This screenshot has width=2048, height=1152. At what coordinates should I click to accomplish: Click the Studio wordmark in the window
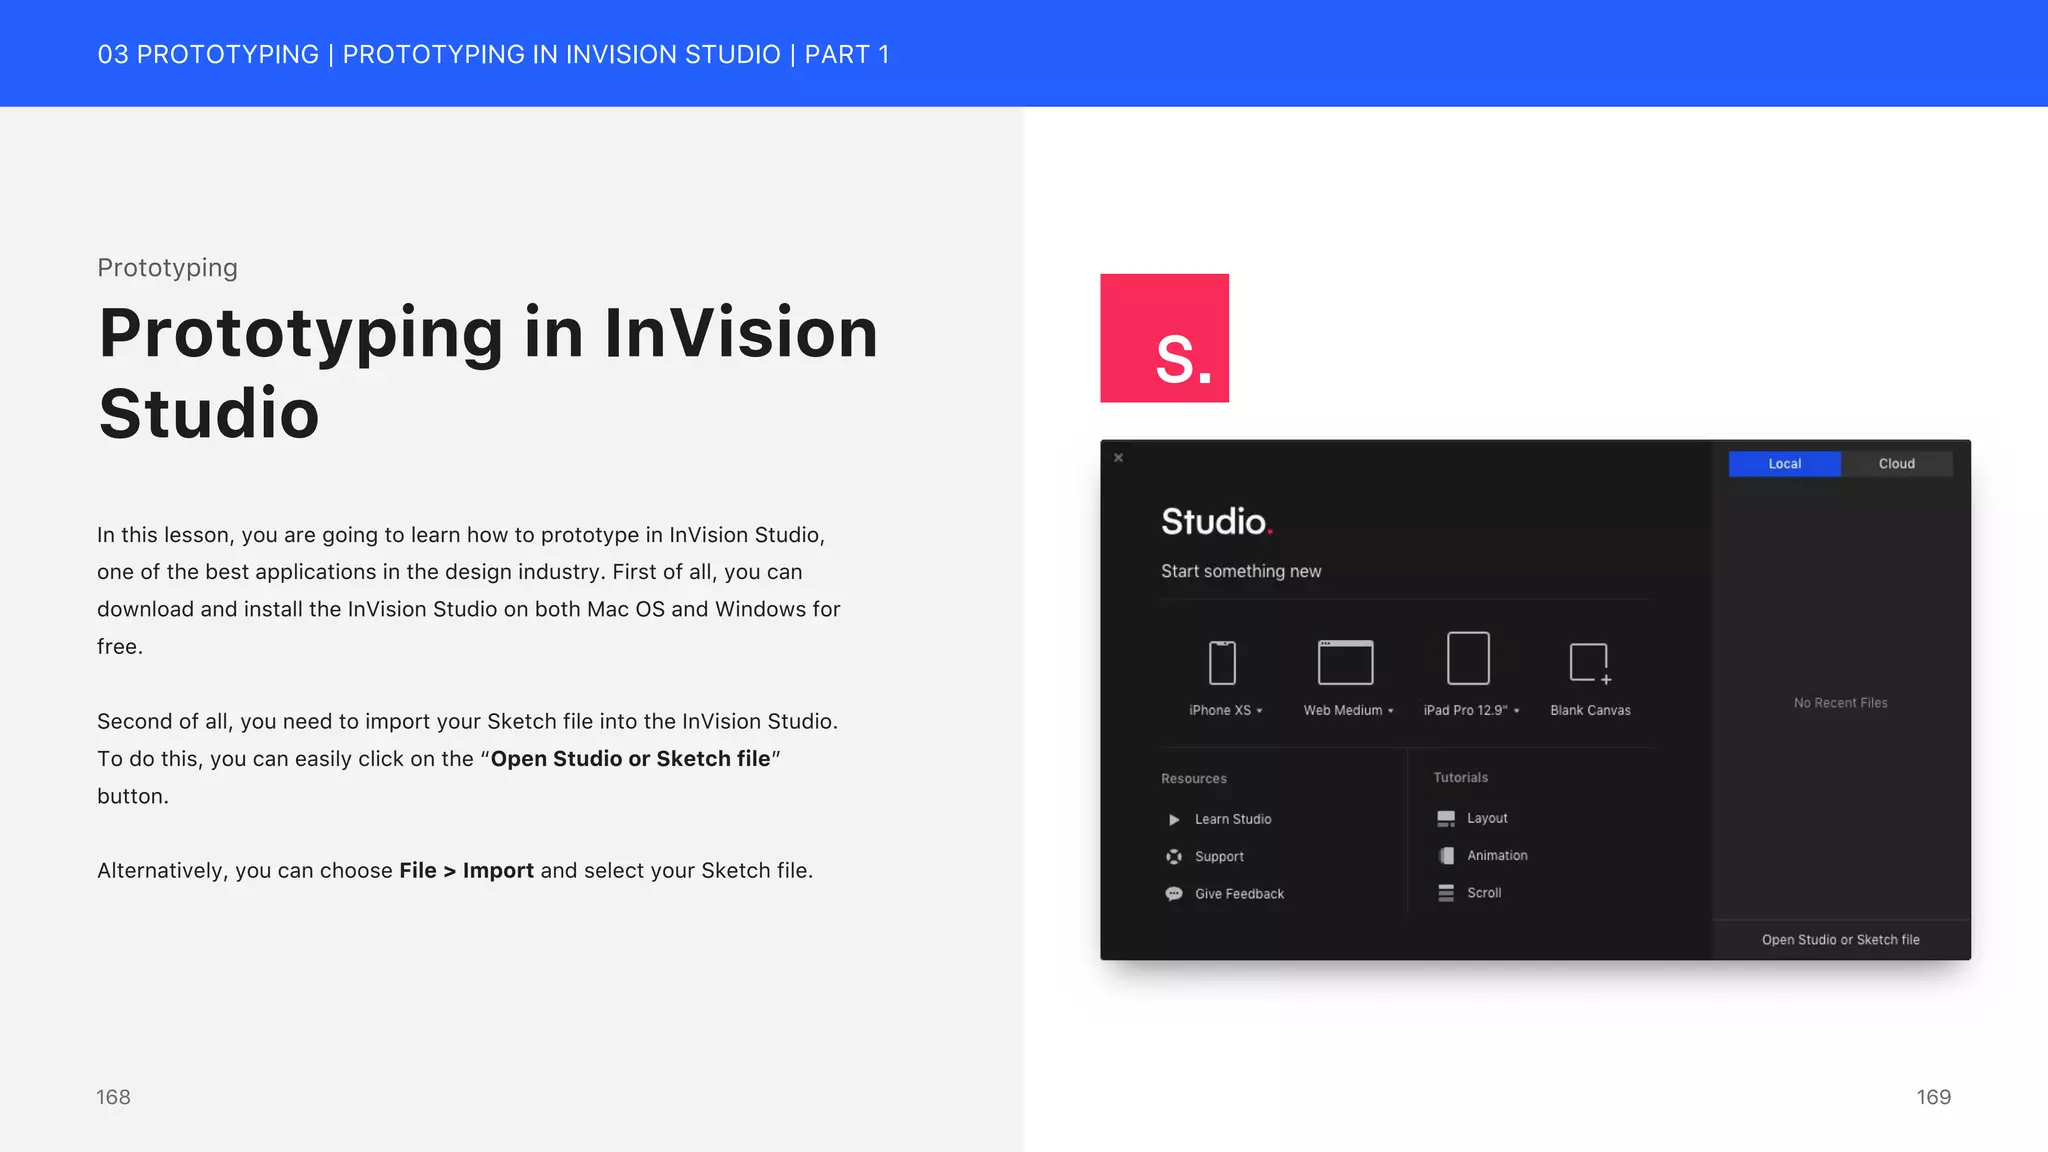[x=1216, y=521]
